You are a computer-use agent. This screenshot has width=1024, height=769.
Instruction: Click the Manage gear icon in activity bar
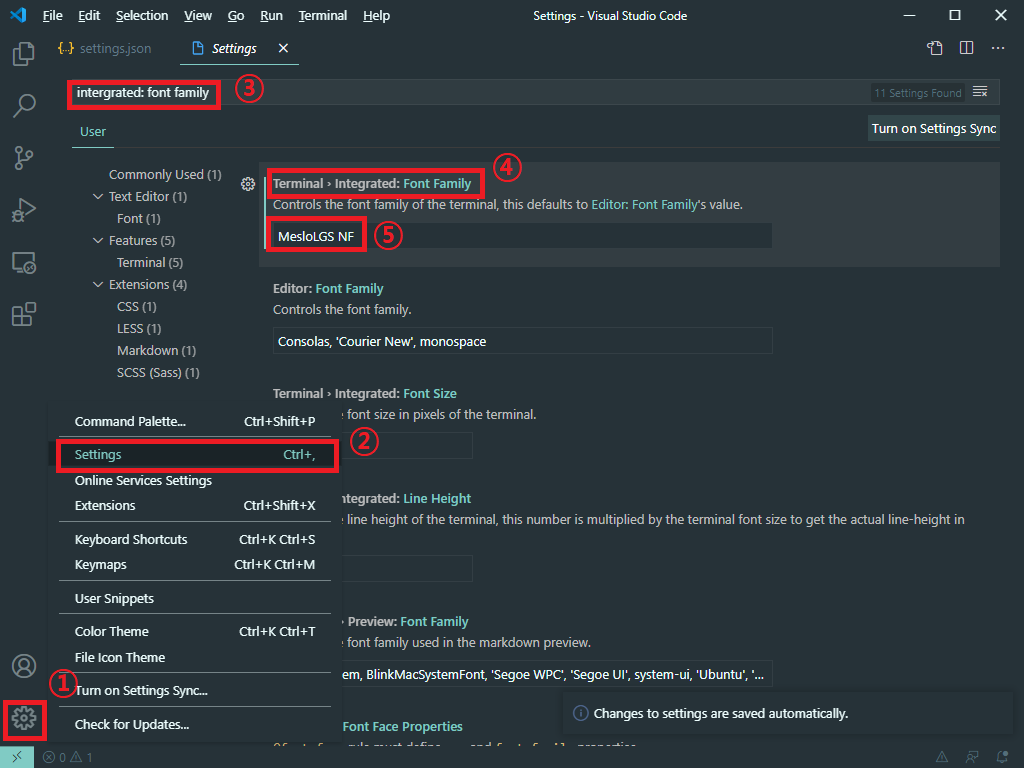24,718
